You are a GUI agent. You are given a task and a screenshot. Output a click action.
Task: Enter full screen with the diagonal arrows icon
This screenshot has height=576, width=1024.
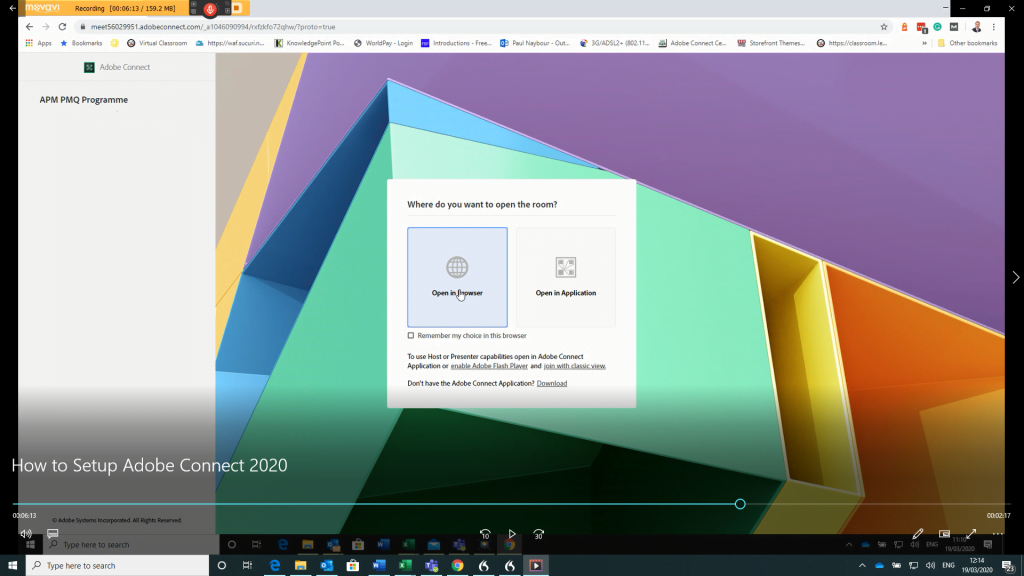[970, 534]
